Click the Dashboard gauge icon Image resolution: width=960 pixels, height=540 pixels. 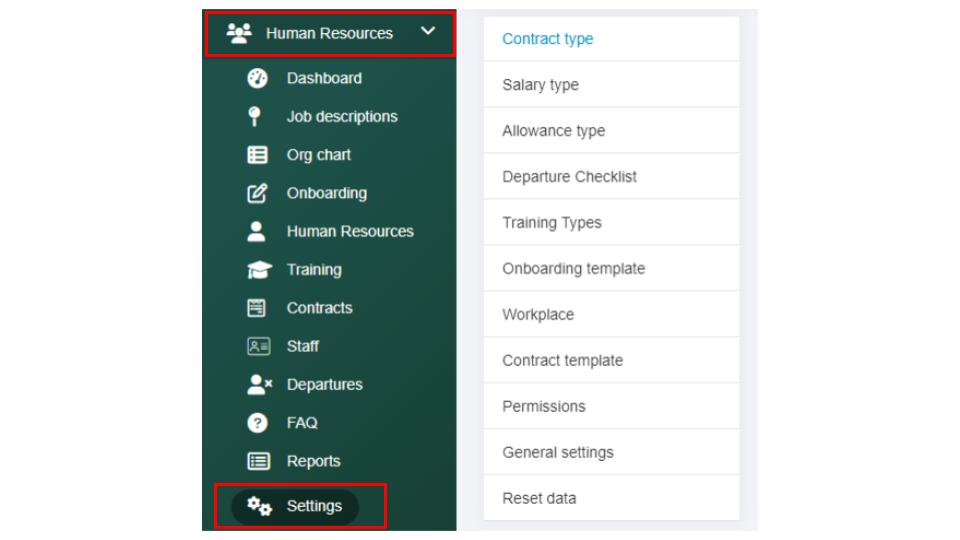[x=257, y=78]
